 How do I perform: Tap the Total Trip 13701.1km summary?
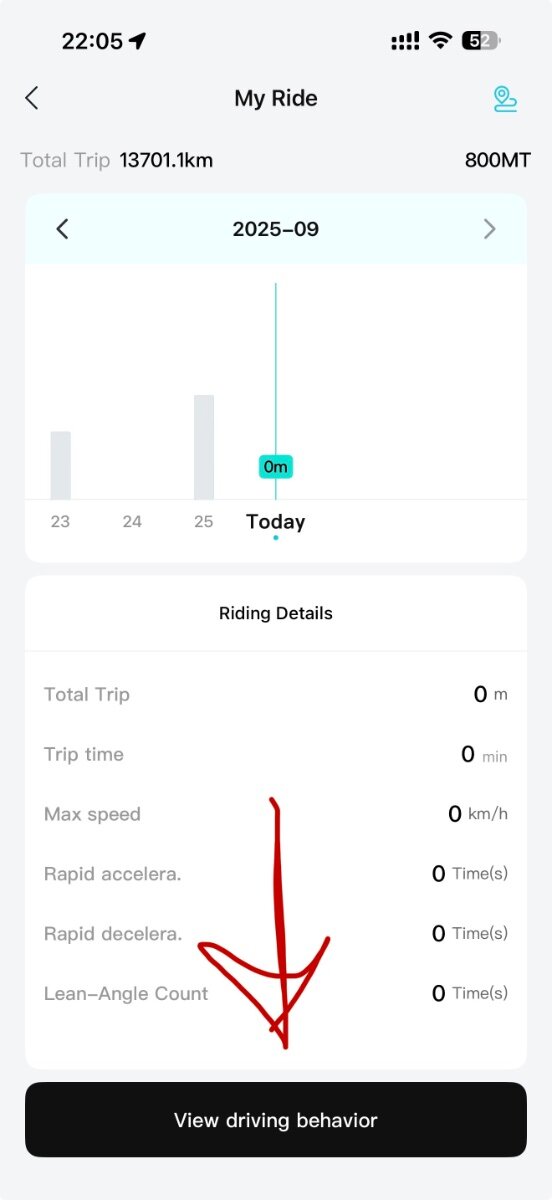point(117,160)
